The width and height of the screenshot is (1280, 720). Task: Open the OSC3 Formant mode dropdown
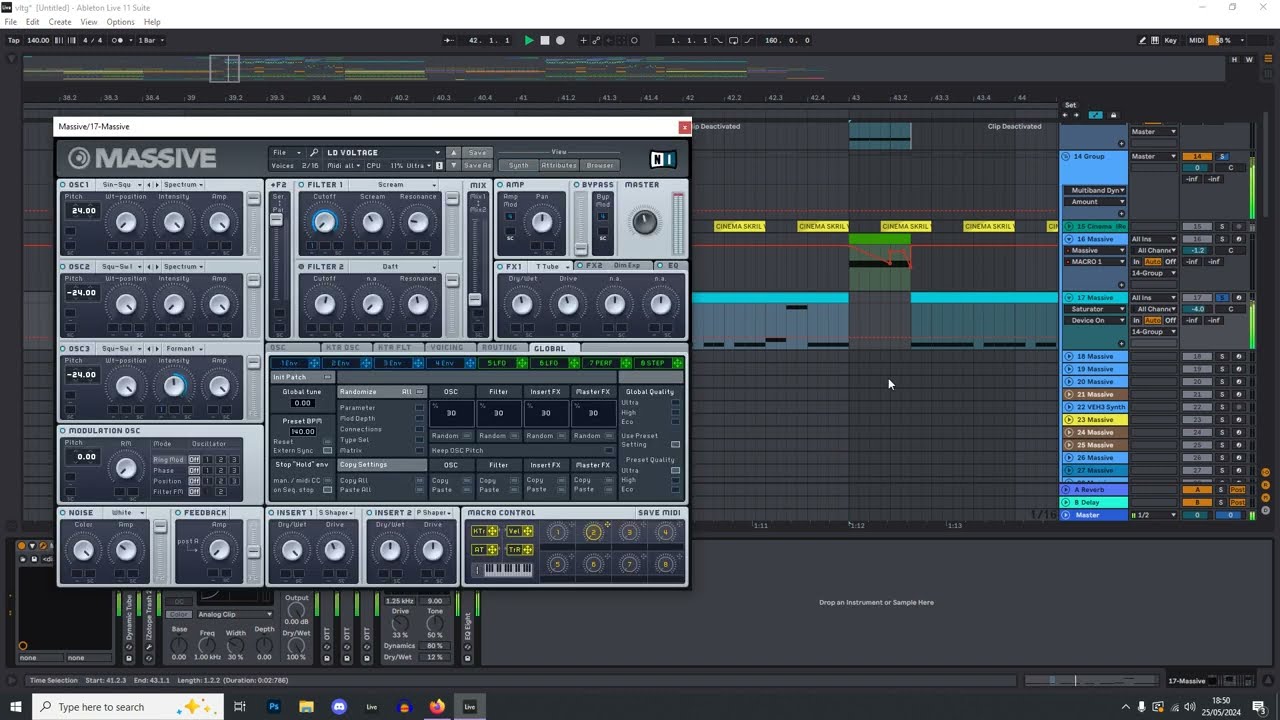(182, 349)
